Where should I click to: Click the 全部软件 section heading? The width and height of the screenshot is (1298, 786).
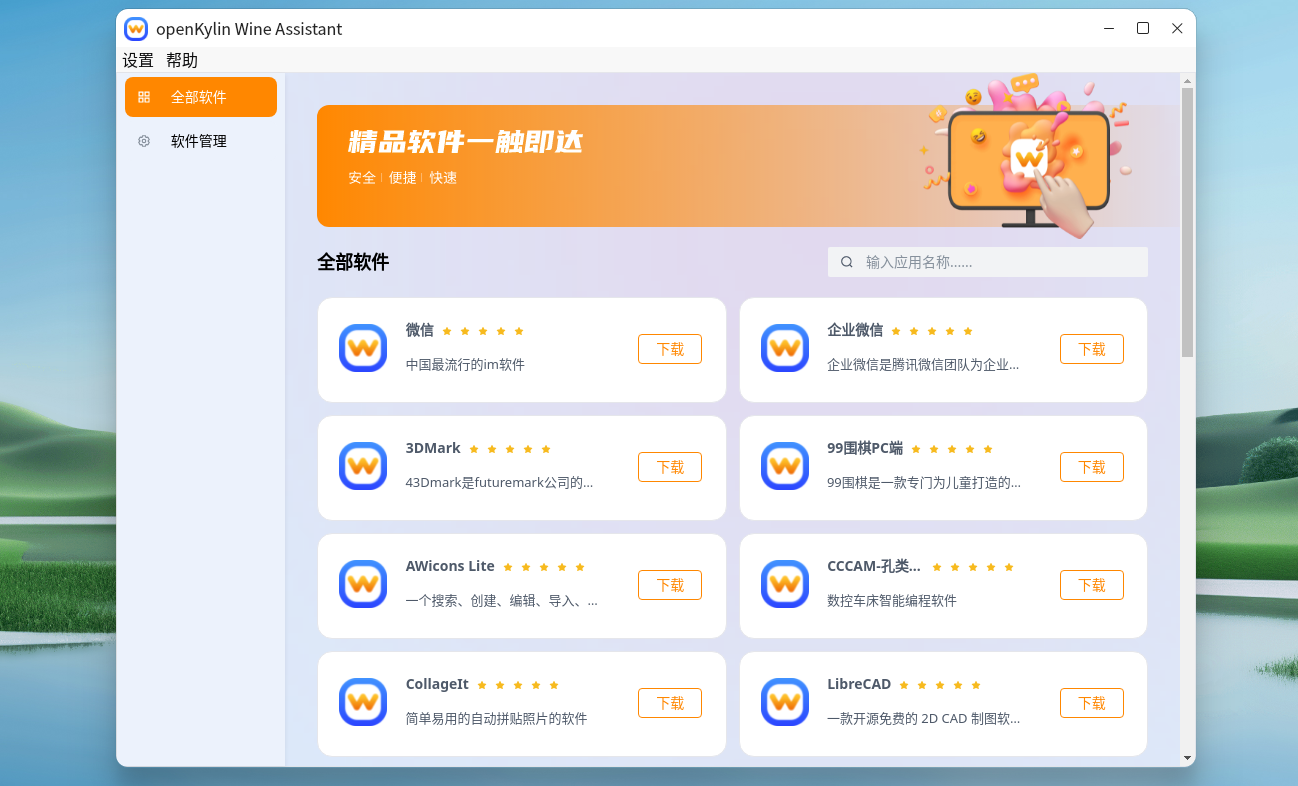(x=353, y=262)
